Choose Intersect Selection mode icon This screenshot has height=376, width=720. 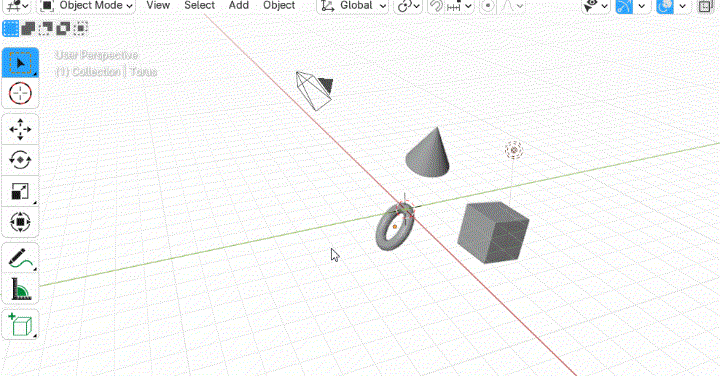(x=80, y=28)
